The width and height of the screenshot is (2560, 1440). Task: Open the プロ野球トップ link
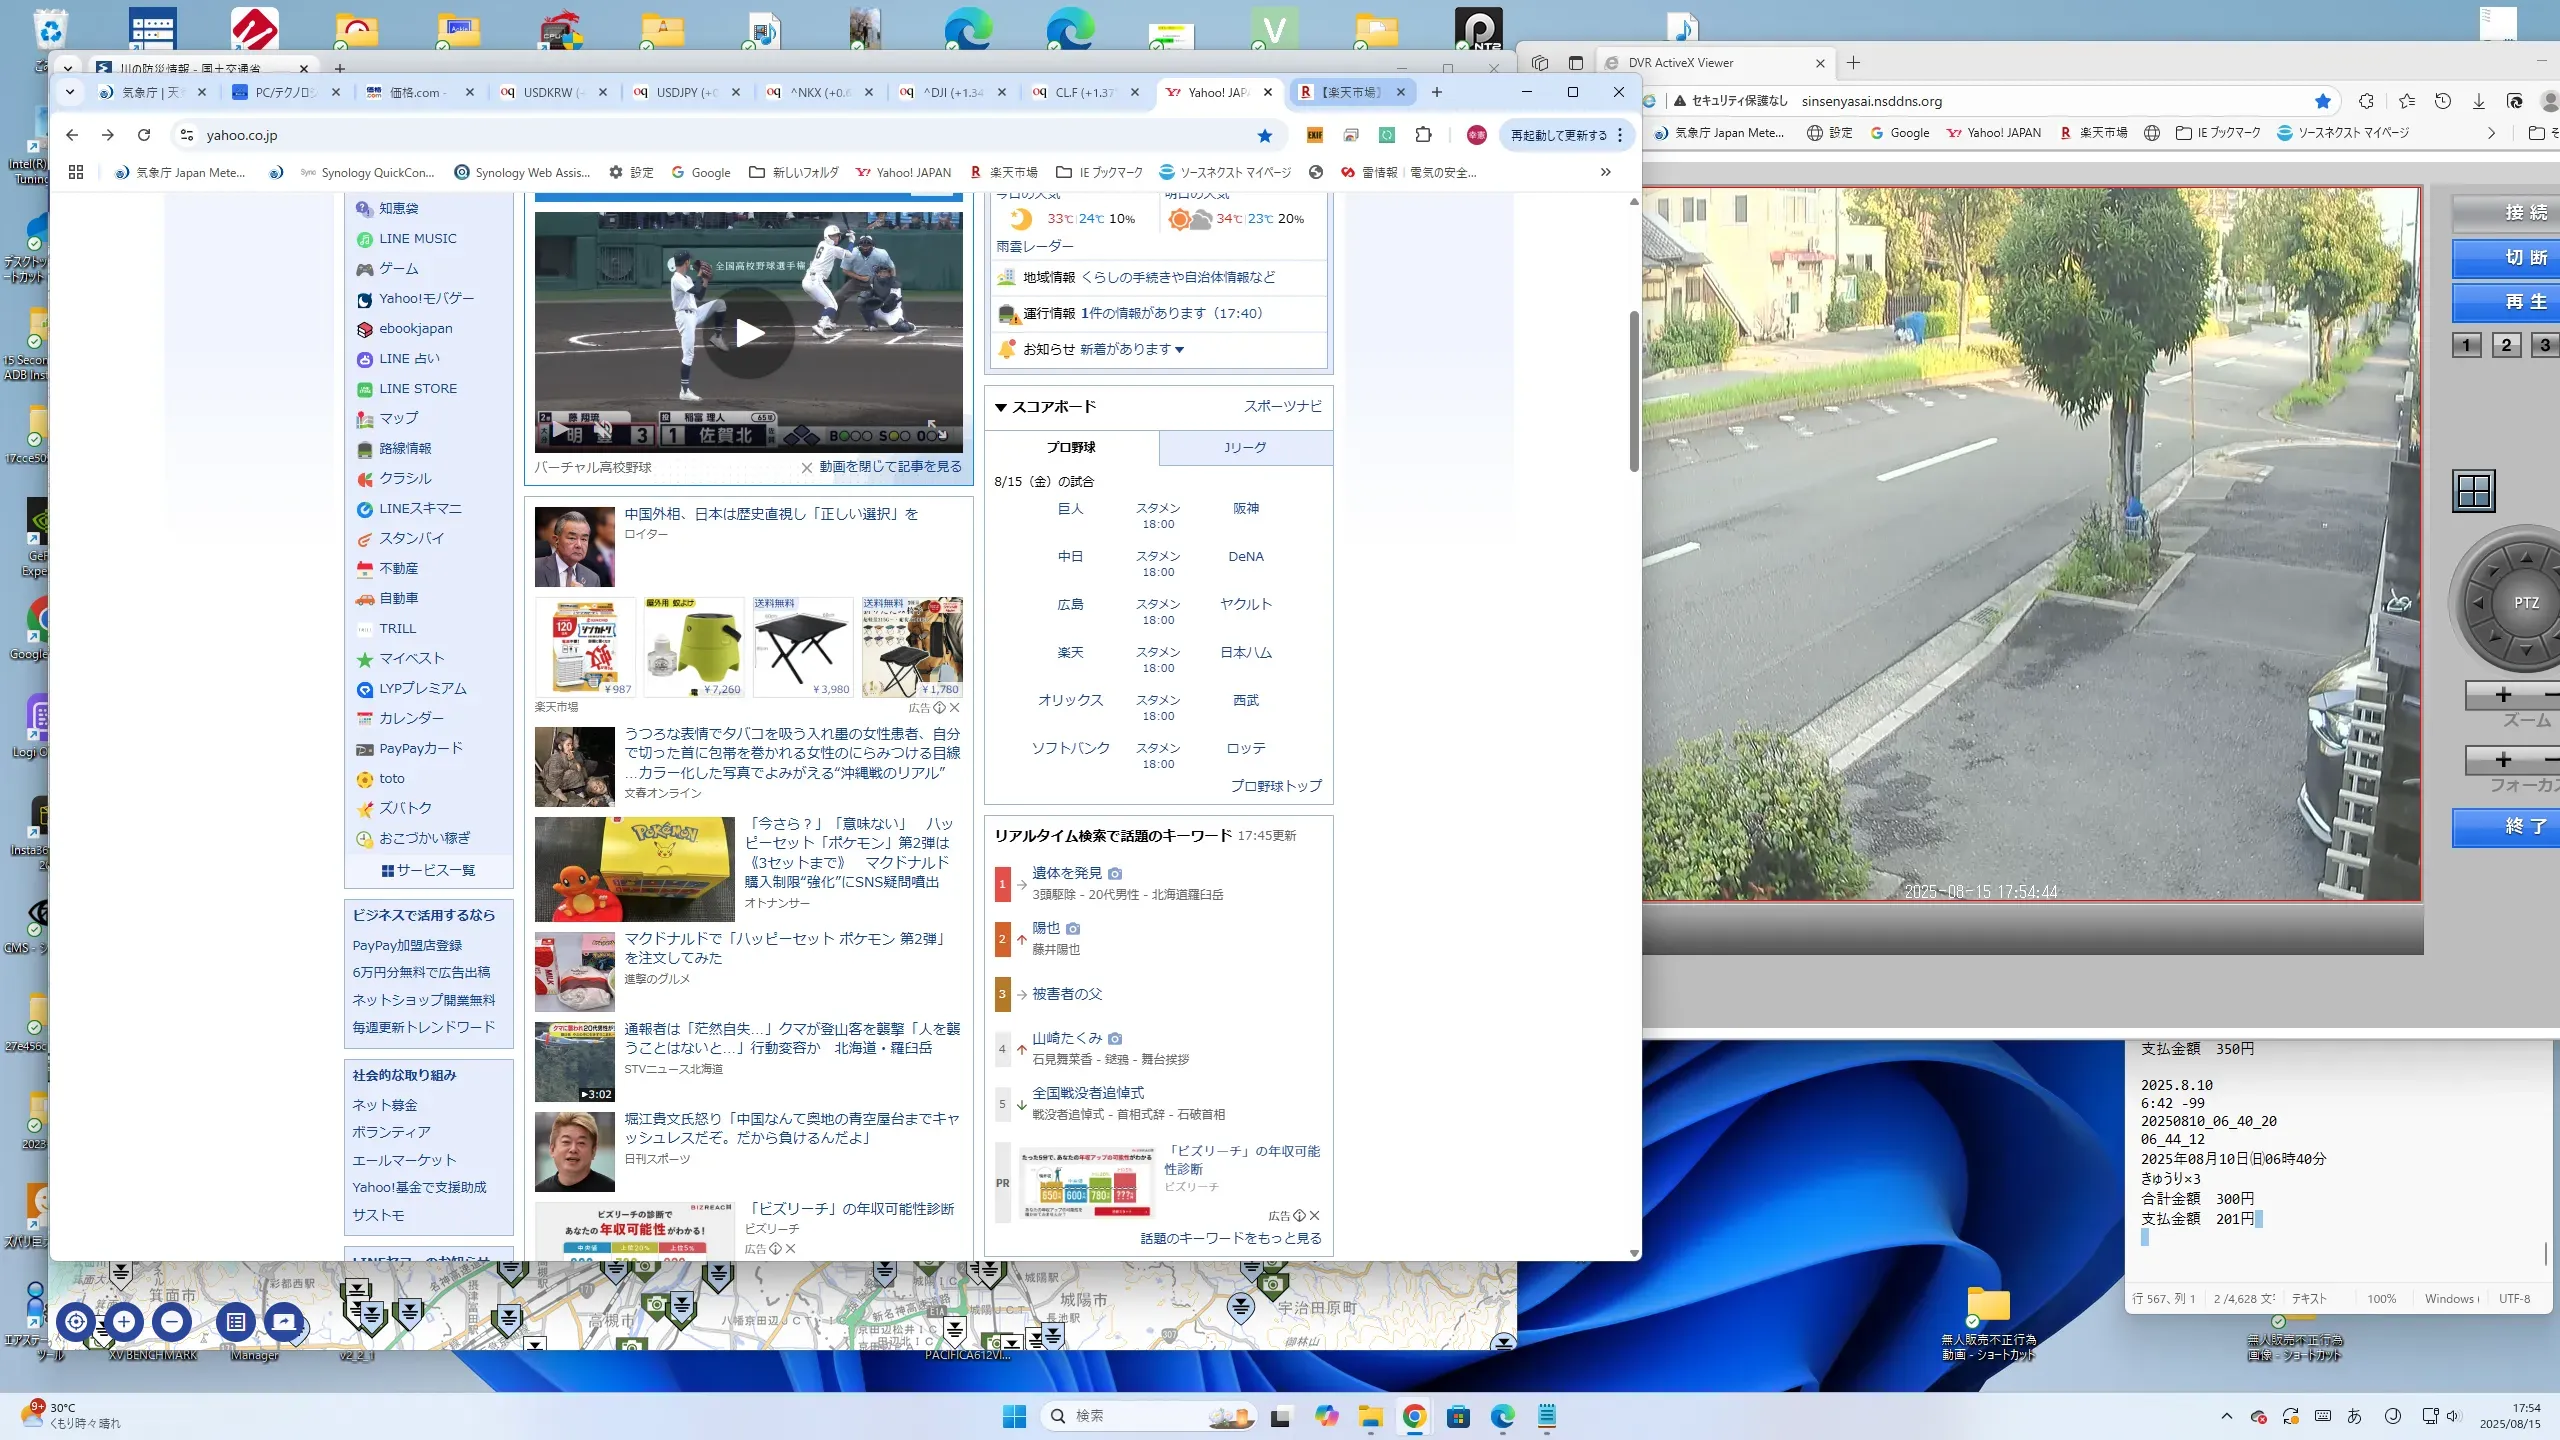(x=1275, y=786)
